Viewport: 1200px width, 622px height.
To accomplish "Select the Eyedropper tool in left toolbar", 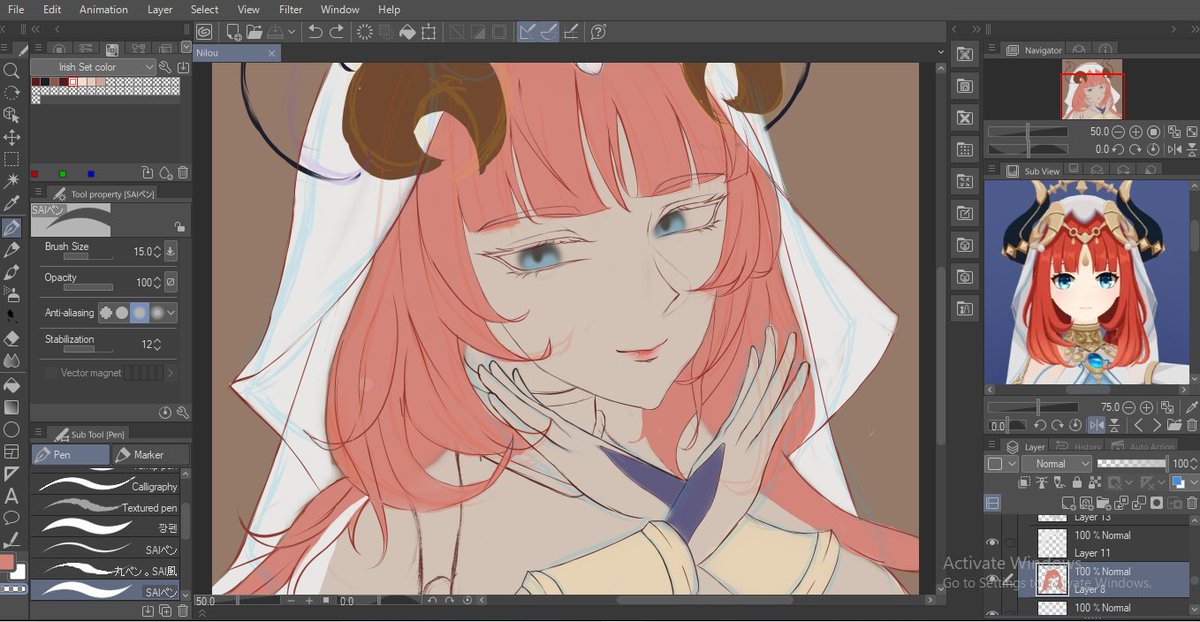I will [x=12, y=203].
